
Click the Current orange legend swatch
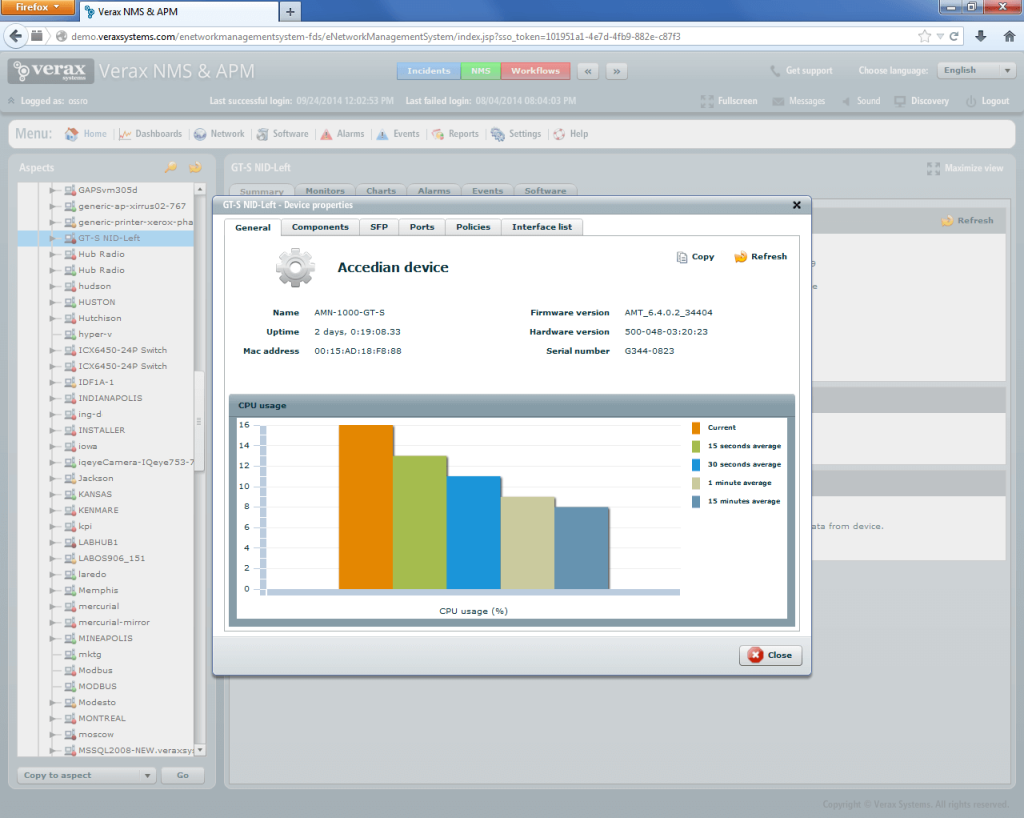[696, 428]
